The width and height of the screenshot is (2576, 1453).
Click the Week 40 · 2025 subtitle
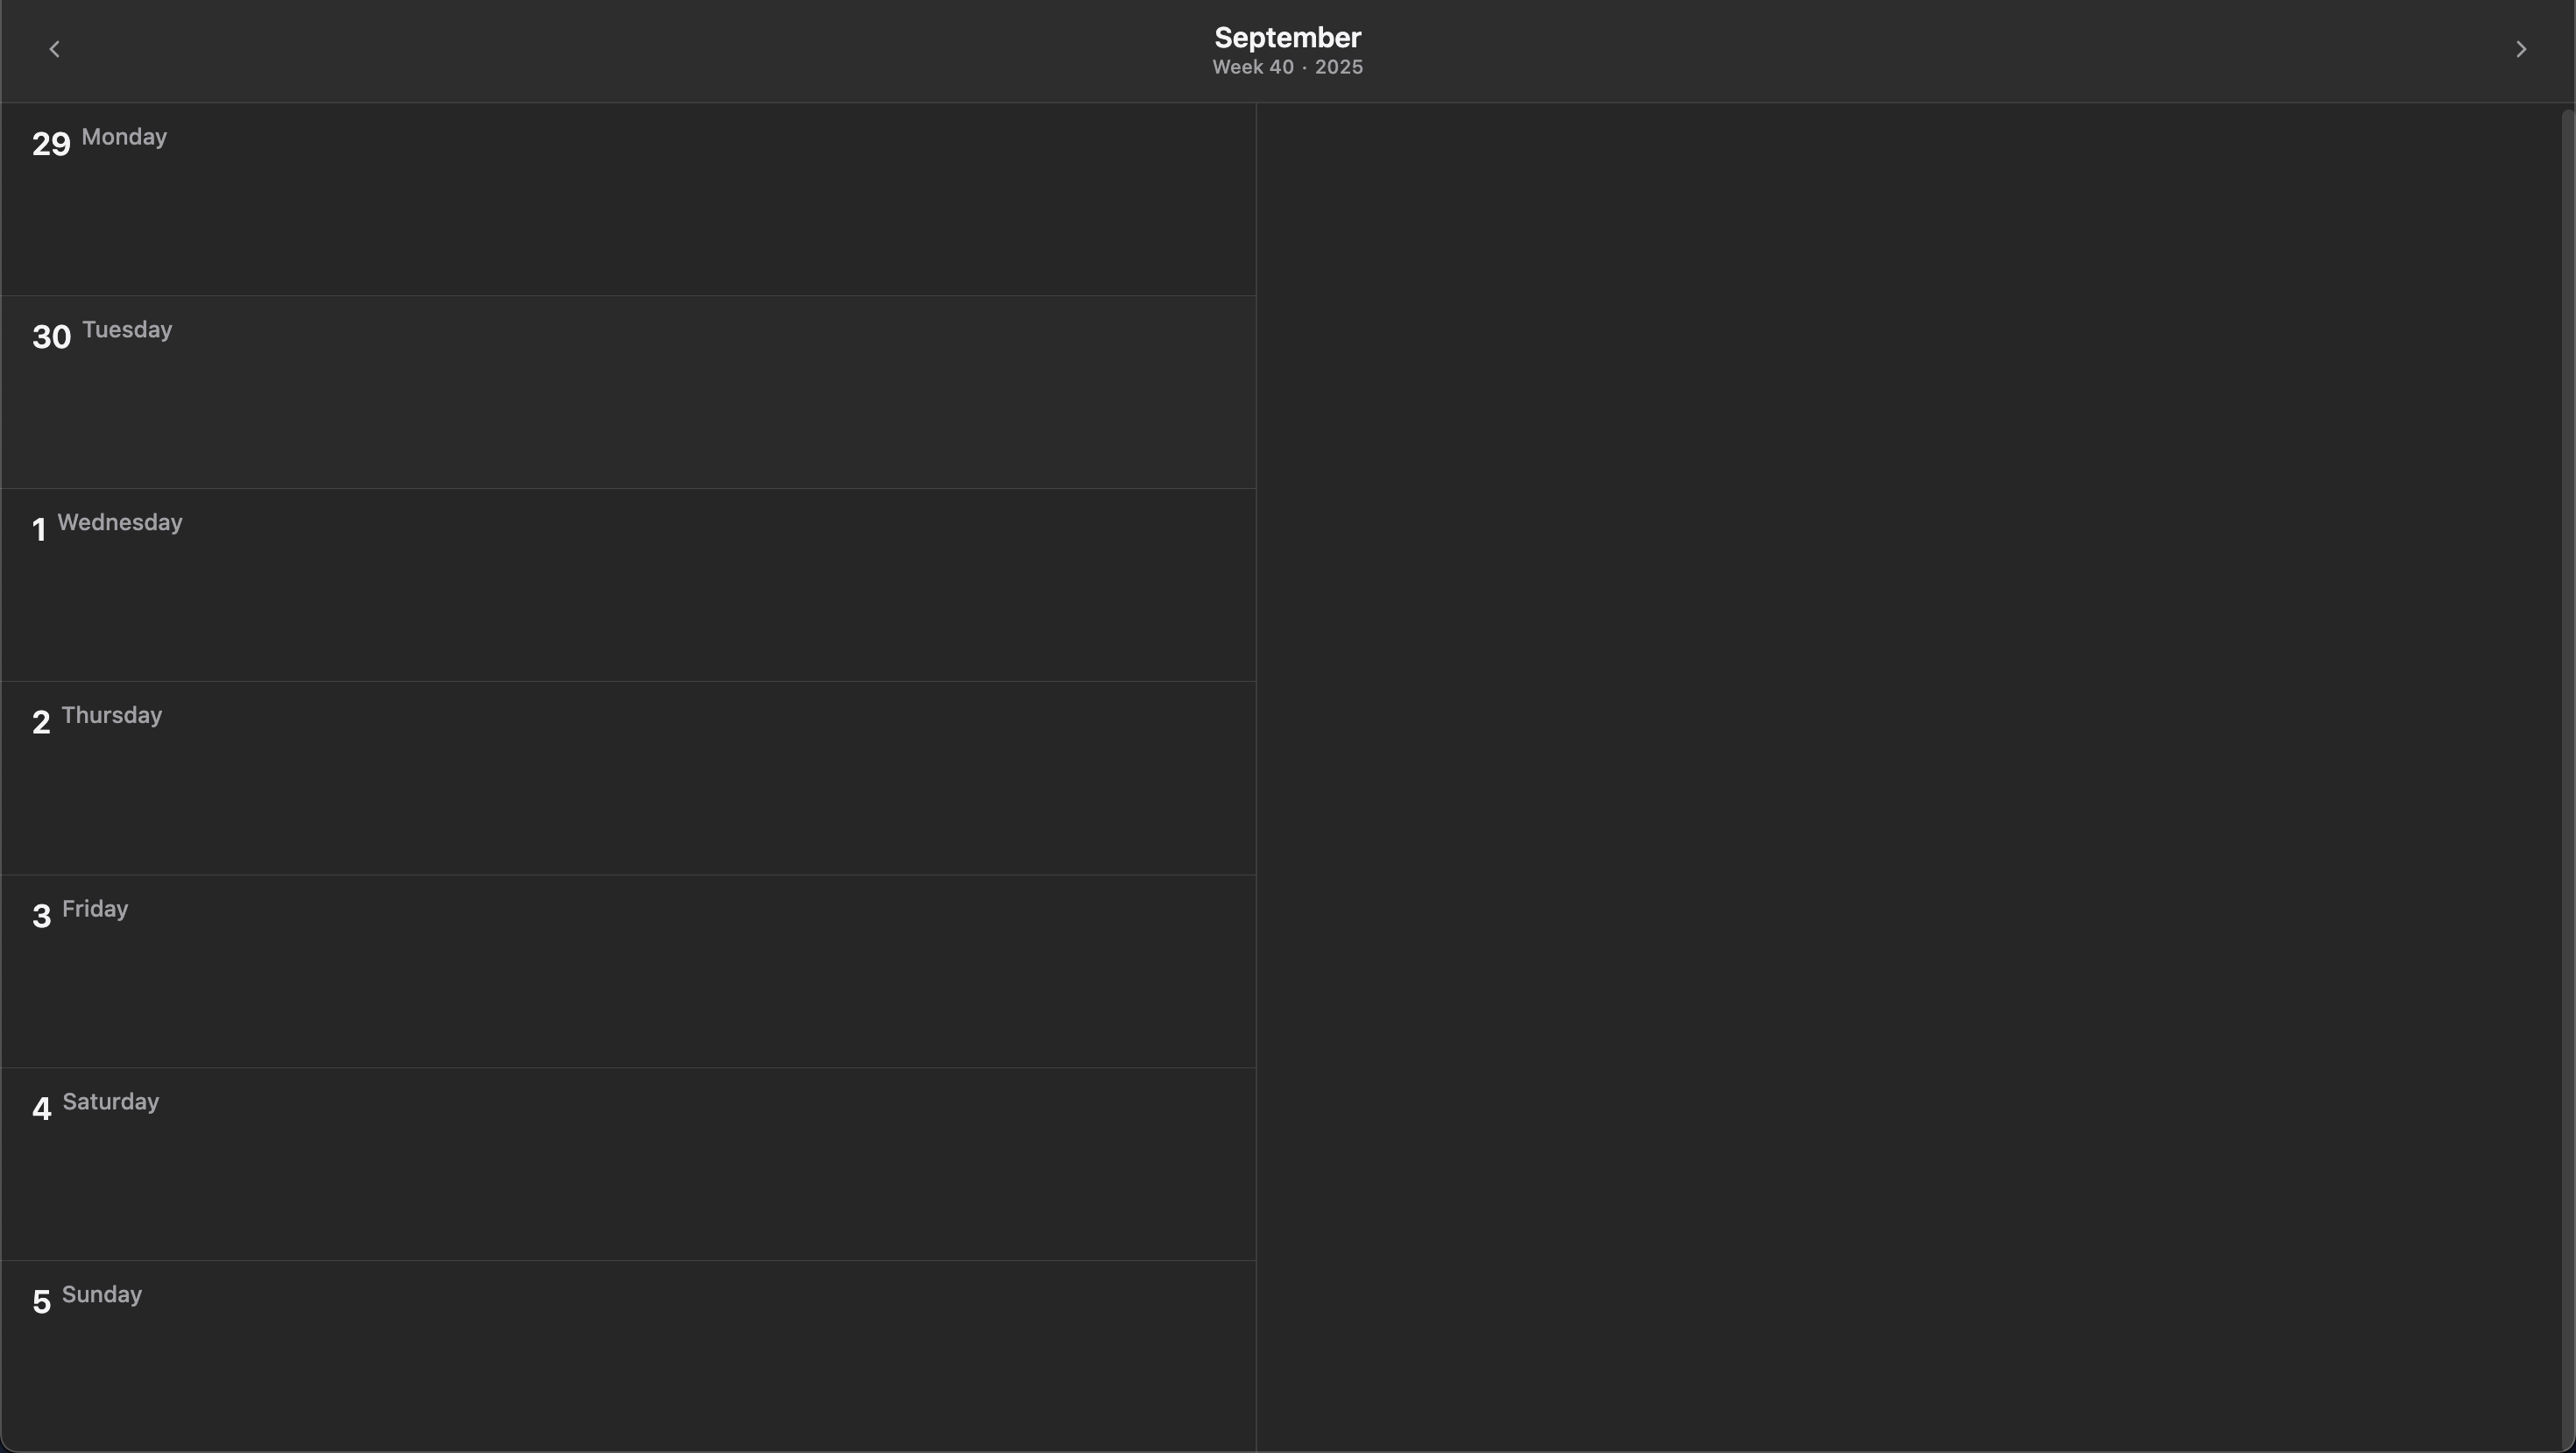[x=1287, y=67]
